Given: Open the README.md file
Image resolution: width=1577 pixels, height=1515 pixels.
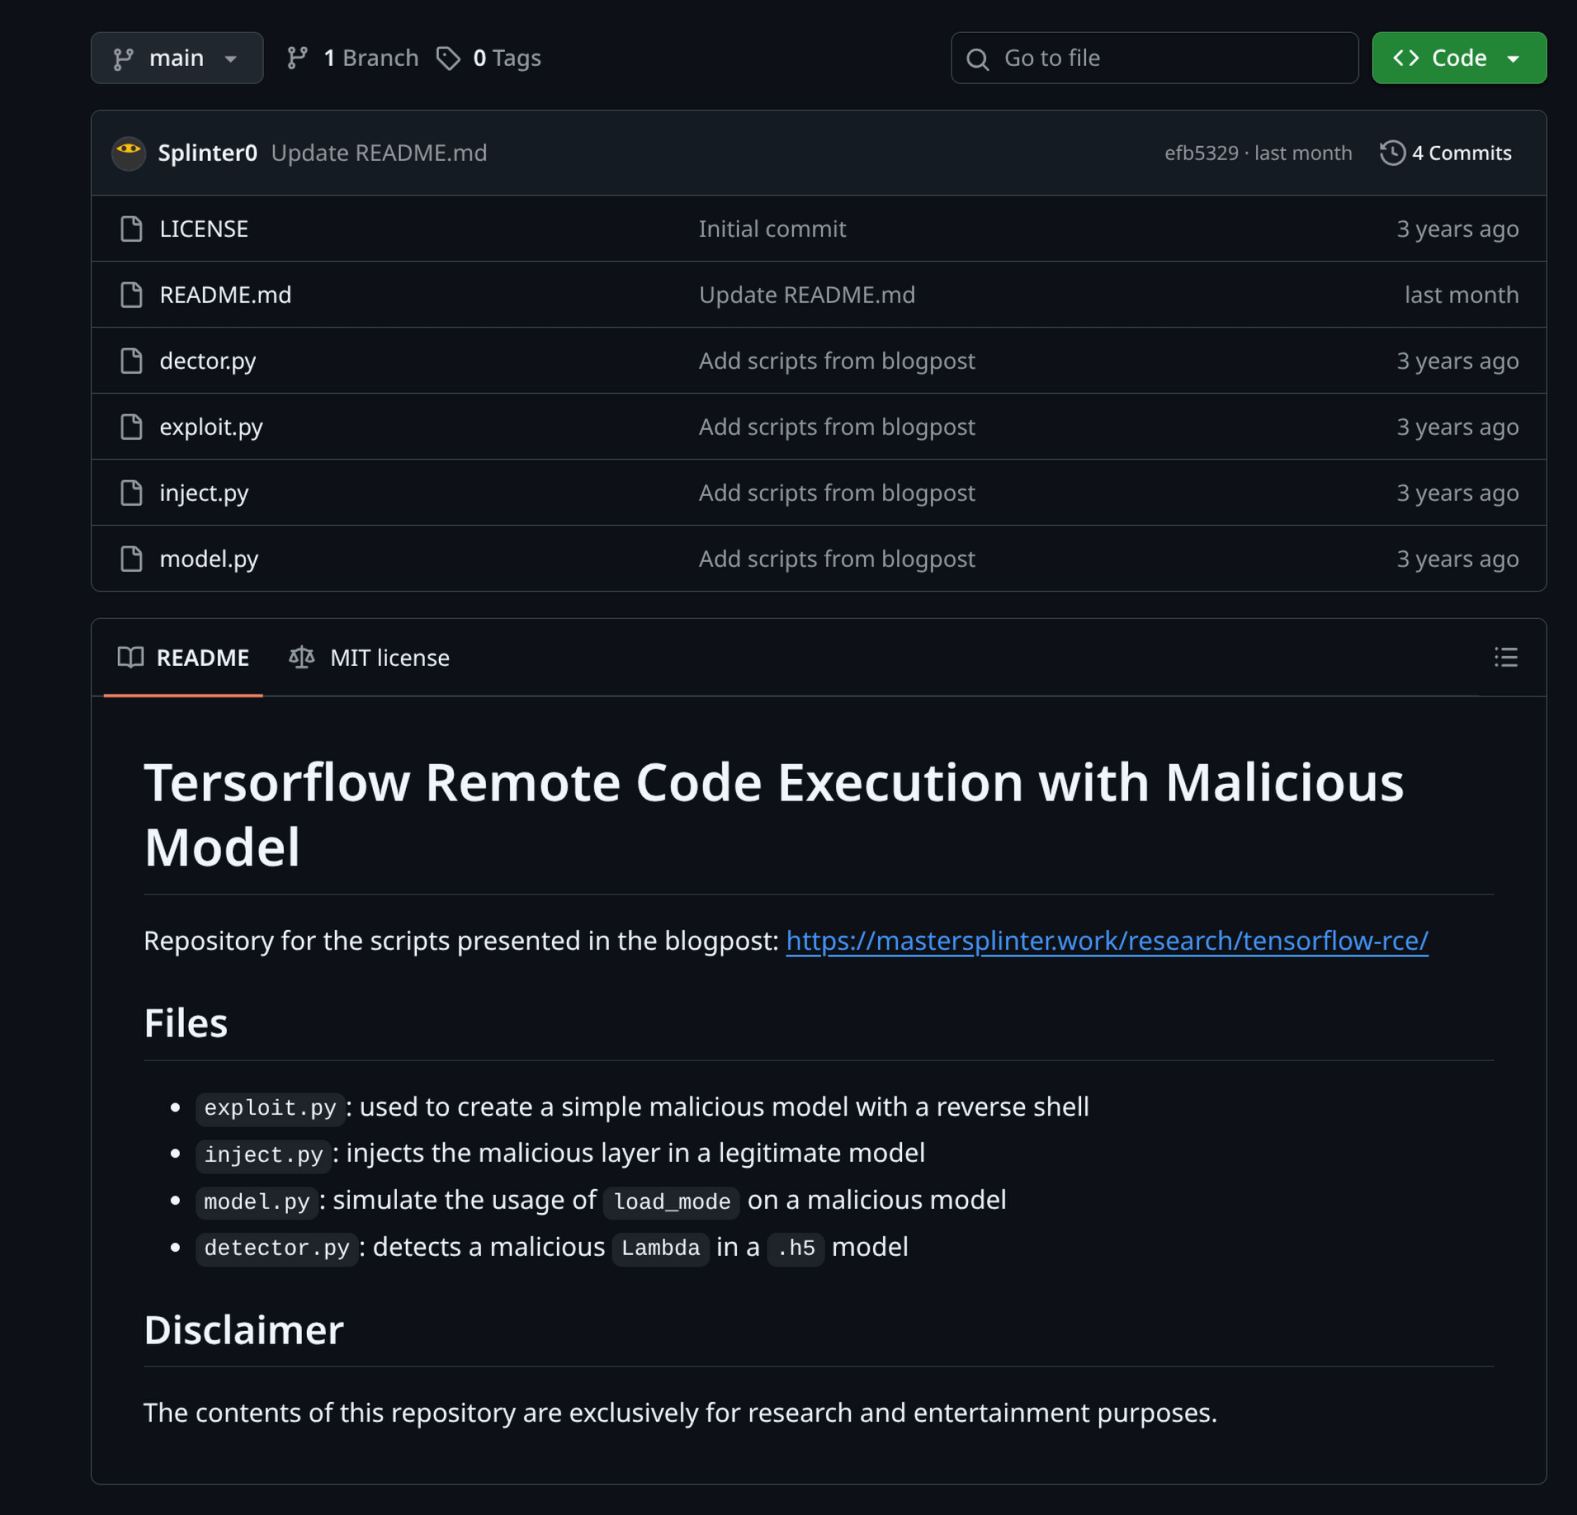Looking at the screenshot, I should [225, 295].
